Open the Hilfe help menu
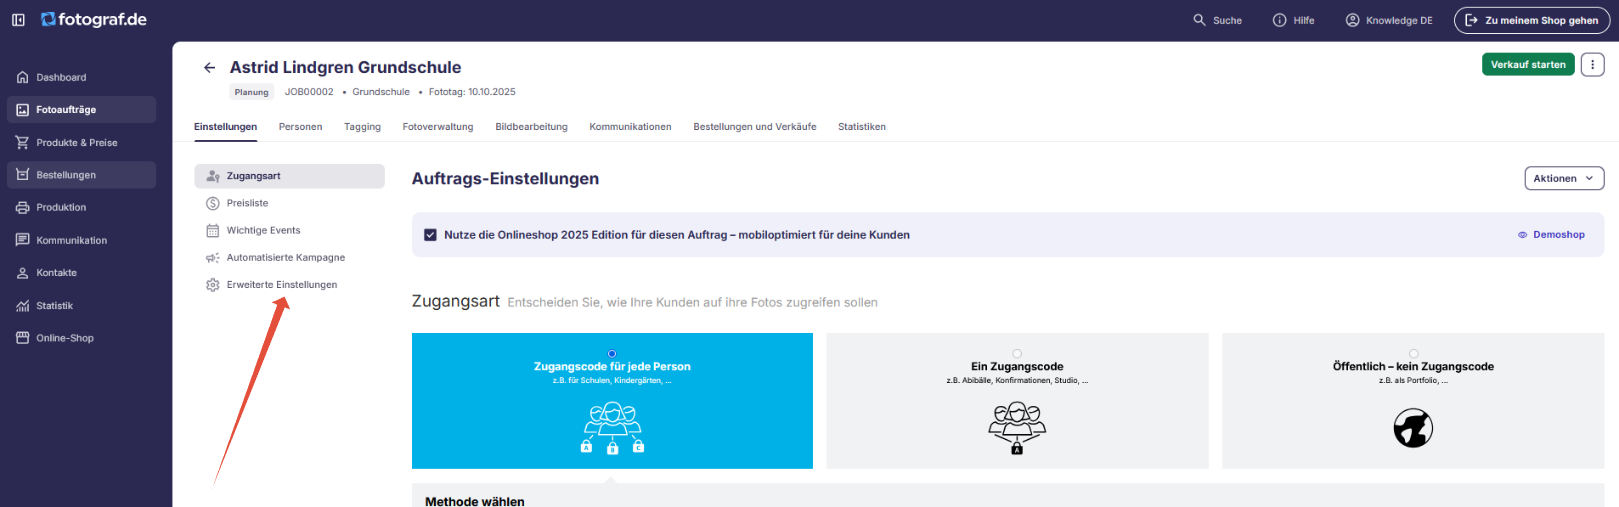Viewport: 1619px width, 507px height. click(x=1293, y=20)
